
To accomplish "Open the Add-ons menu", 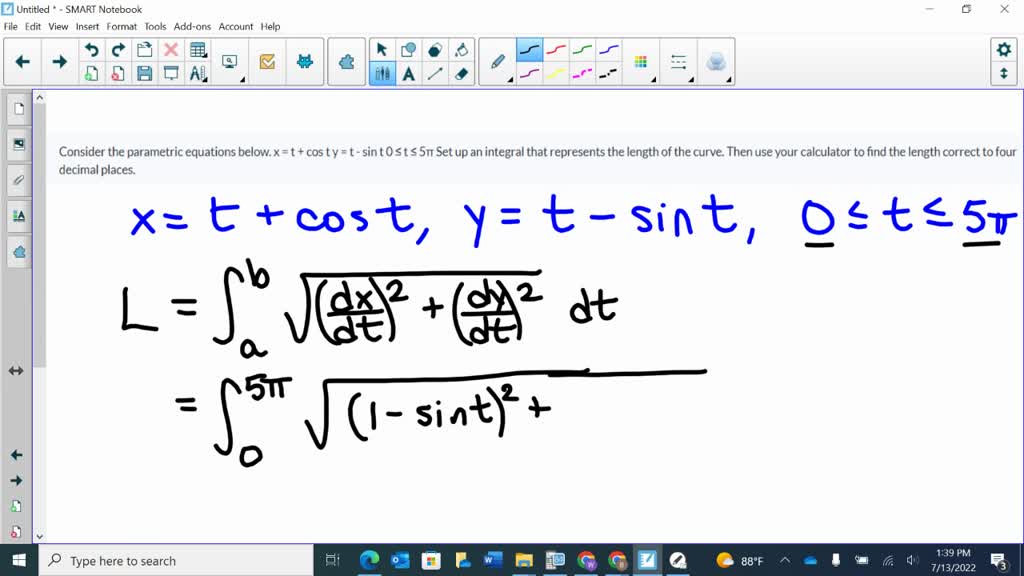I will (x=192, y=26).
